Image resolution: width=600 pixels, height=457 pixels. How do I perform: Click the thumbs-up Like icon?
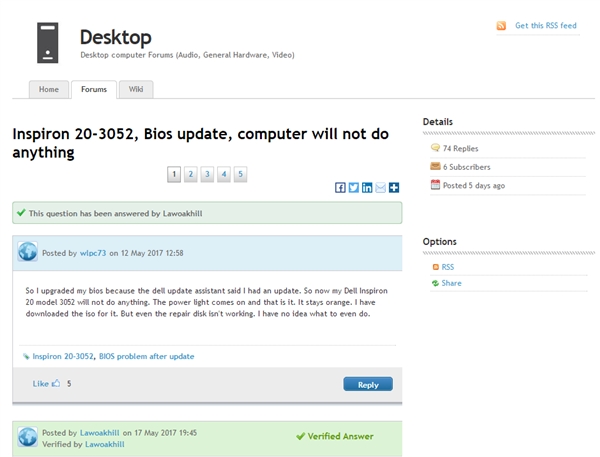[55, 383]
